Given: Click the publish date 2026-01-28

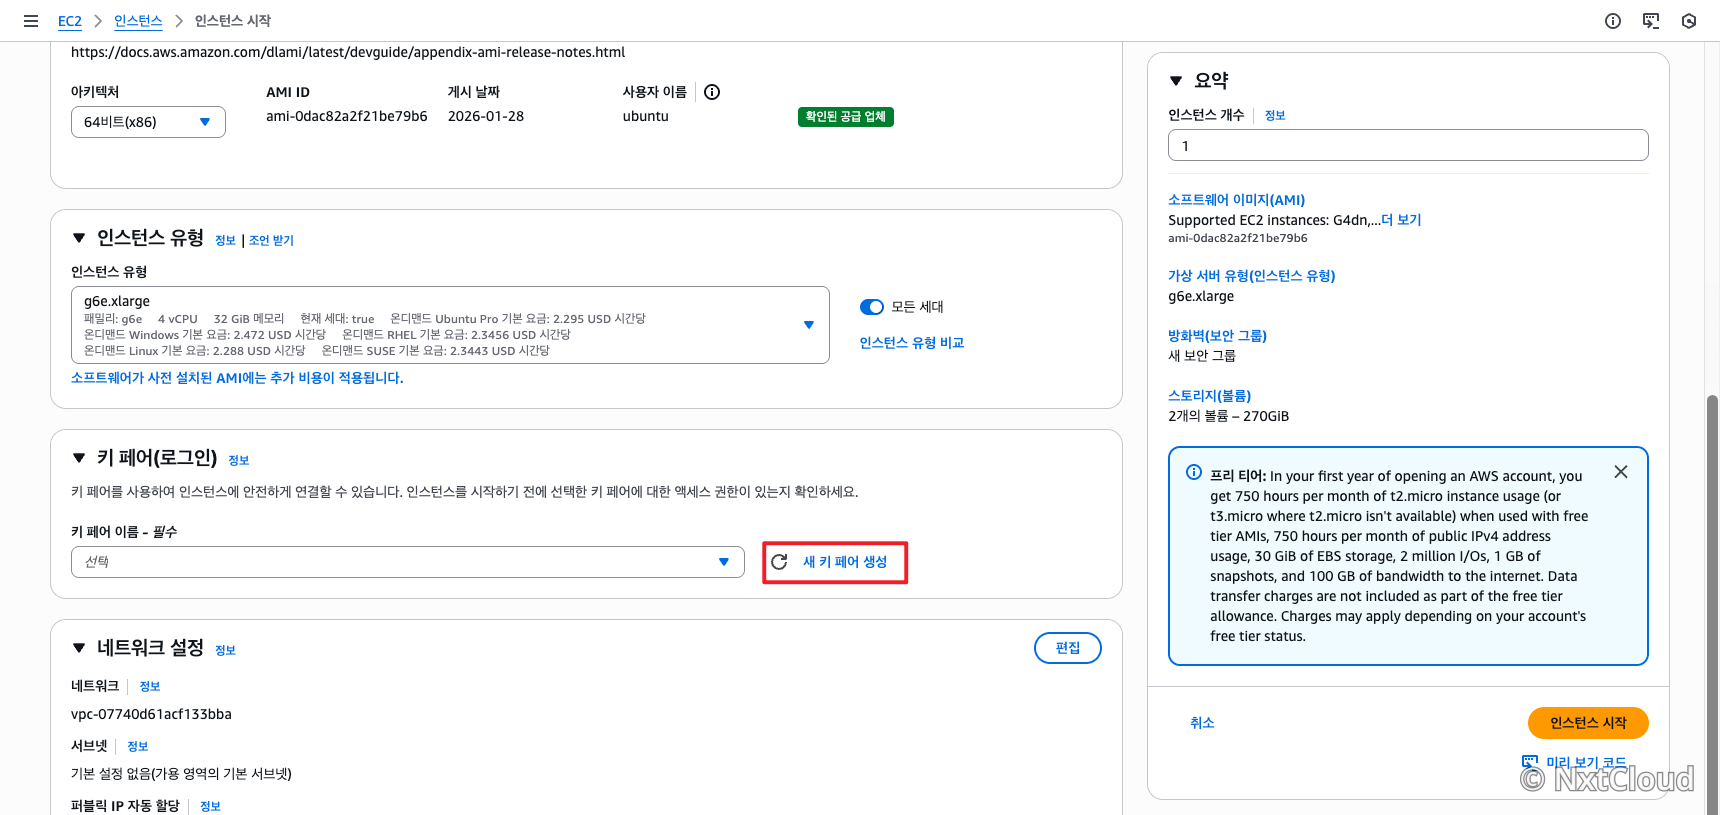Looking at the screenshot, I should click(x=486, y=116).
